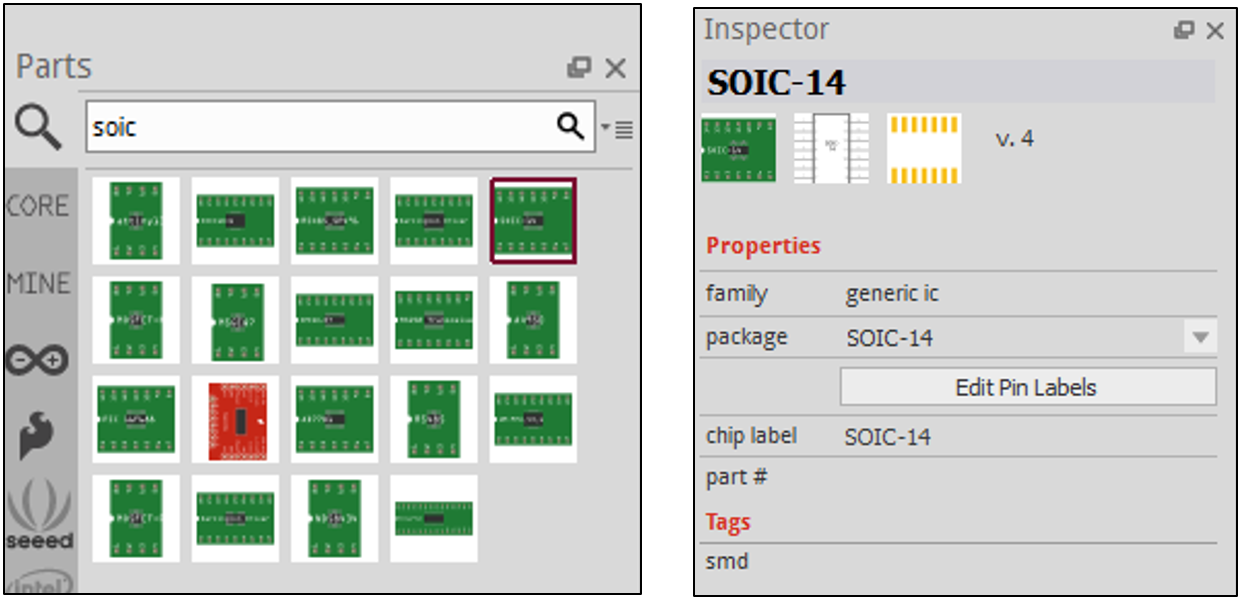Screen dimensions: 1242x600
Task: Select the red SparkFun breakout board part
Action: pos(237,420)
